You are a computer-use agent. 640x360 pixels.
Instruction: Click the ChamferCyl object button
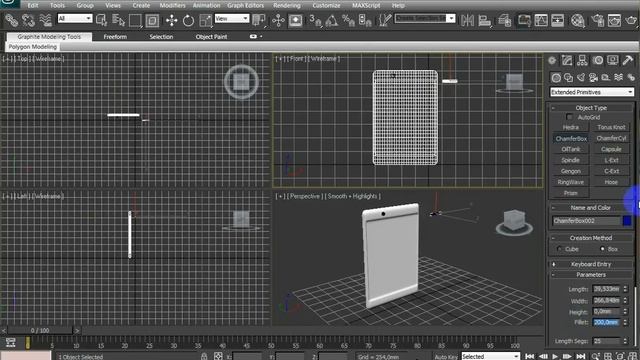(611, 138)
